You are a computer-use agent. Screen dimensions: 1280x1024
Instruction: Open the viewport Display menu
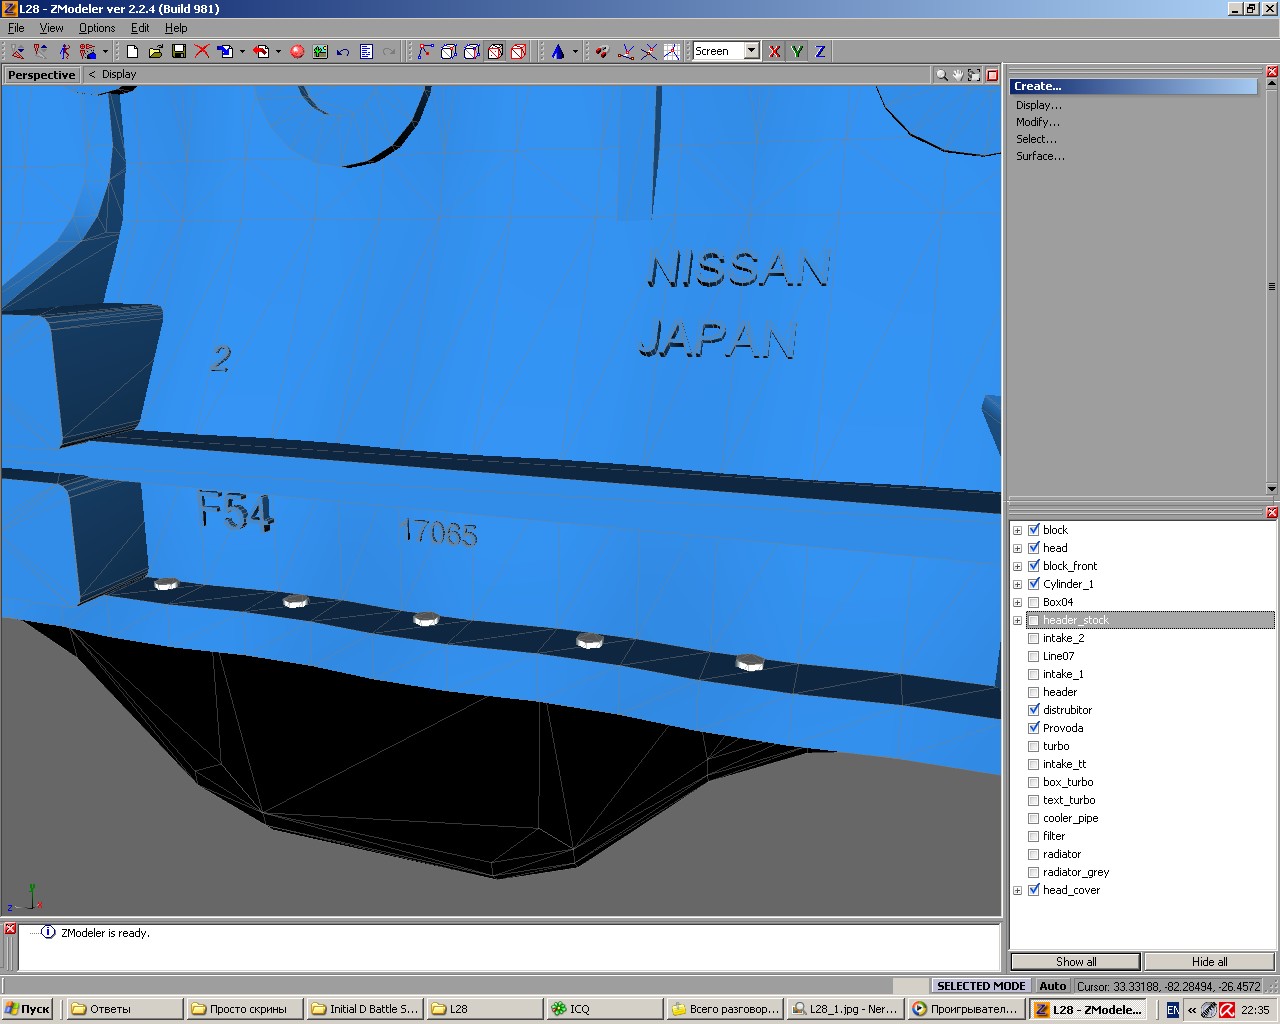[x=119, y=74]
